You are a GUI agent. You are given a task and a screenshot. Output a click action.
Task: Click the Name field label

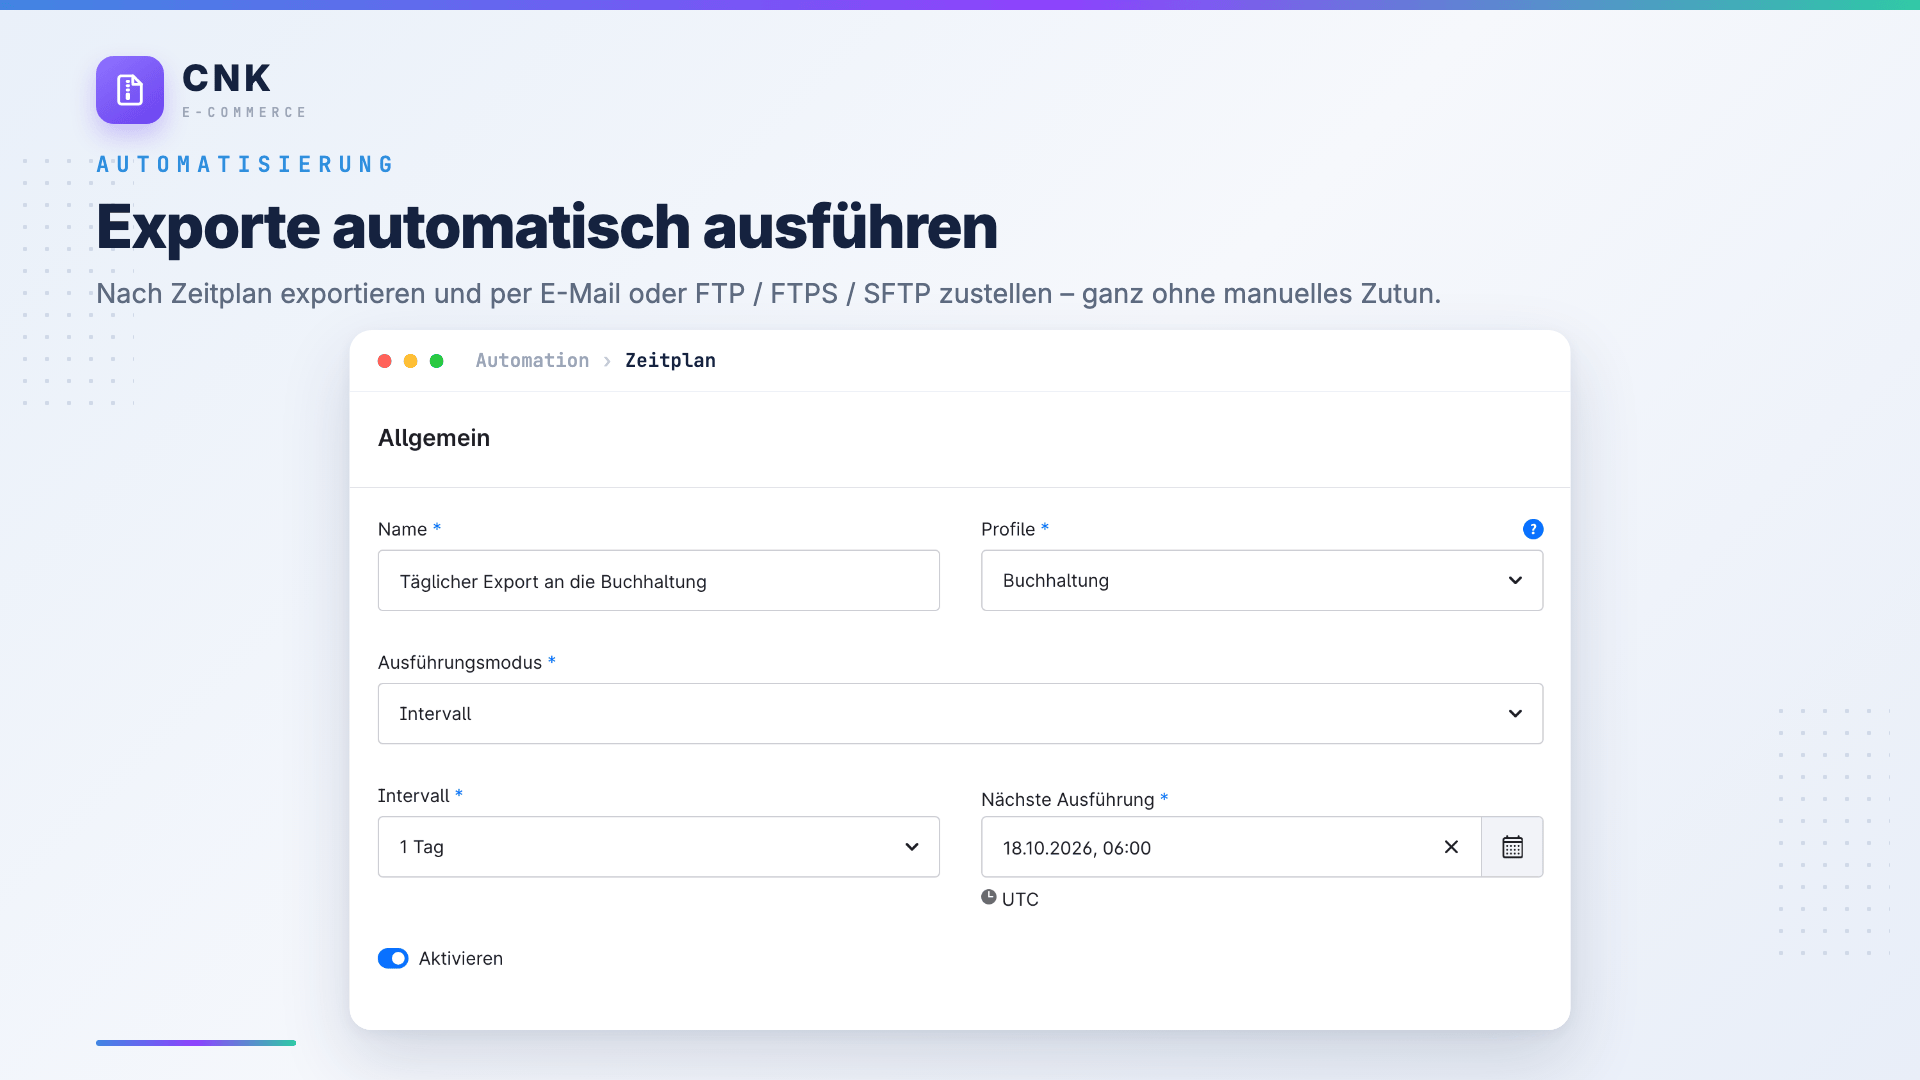402,529
